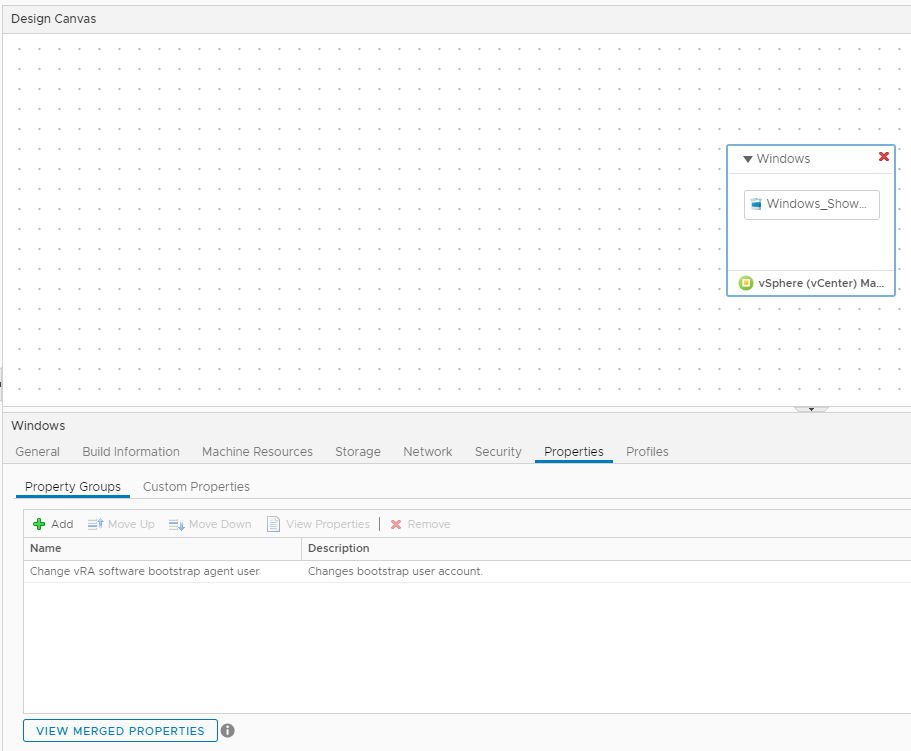Click the green Add plus icon
Screen dimensions: 911x751
(39, 524)
